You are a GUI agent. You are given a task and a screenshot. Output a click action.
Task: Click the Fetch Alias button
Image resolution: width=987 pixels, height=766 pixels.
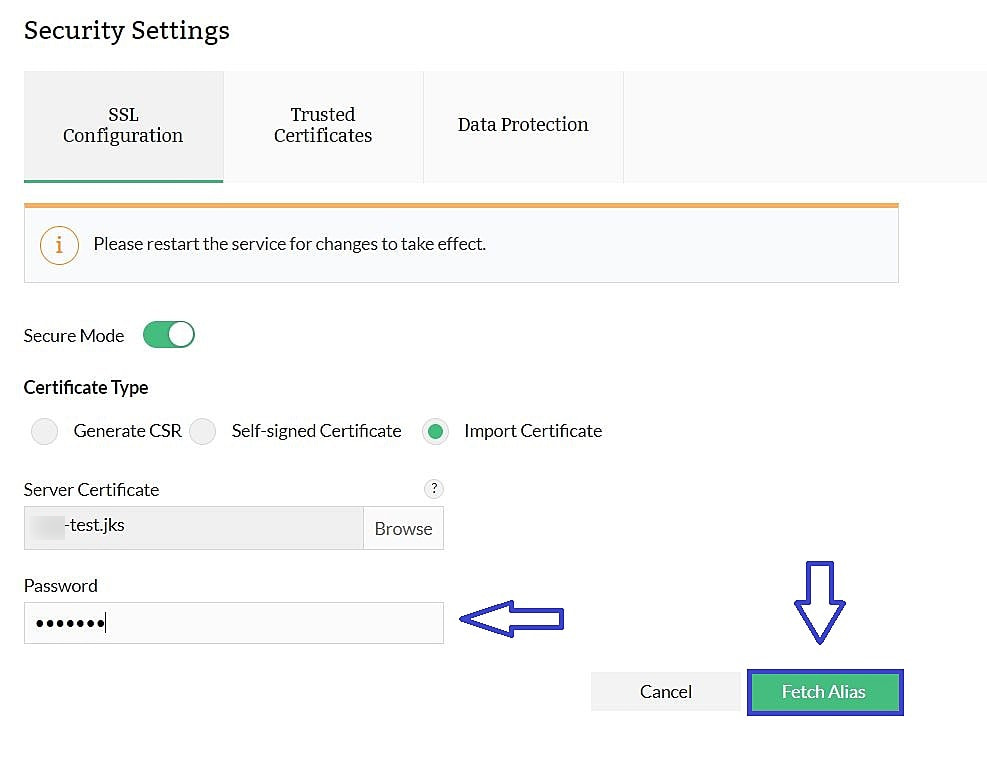[x=824, y=692]
